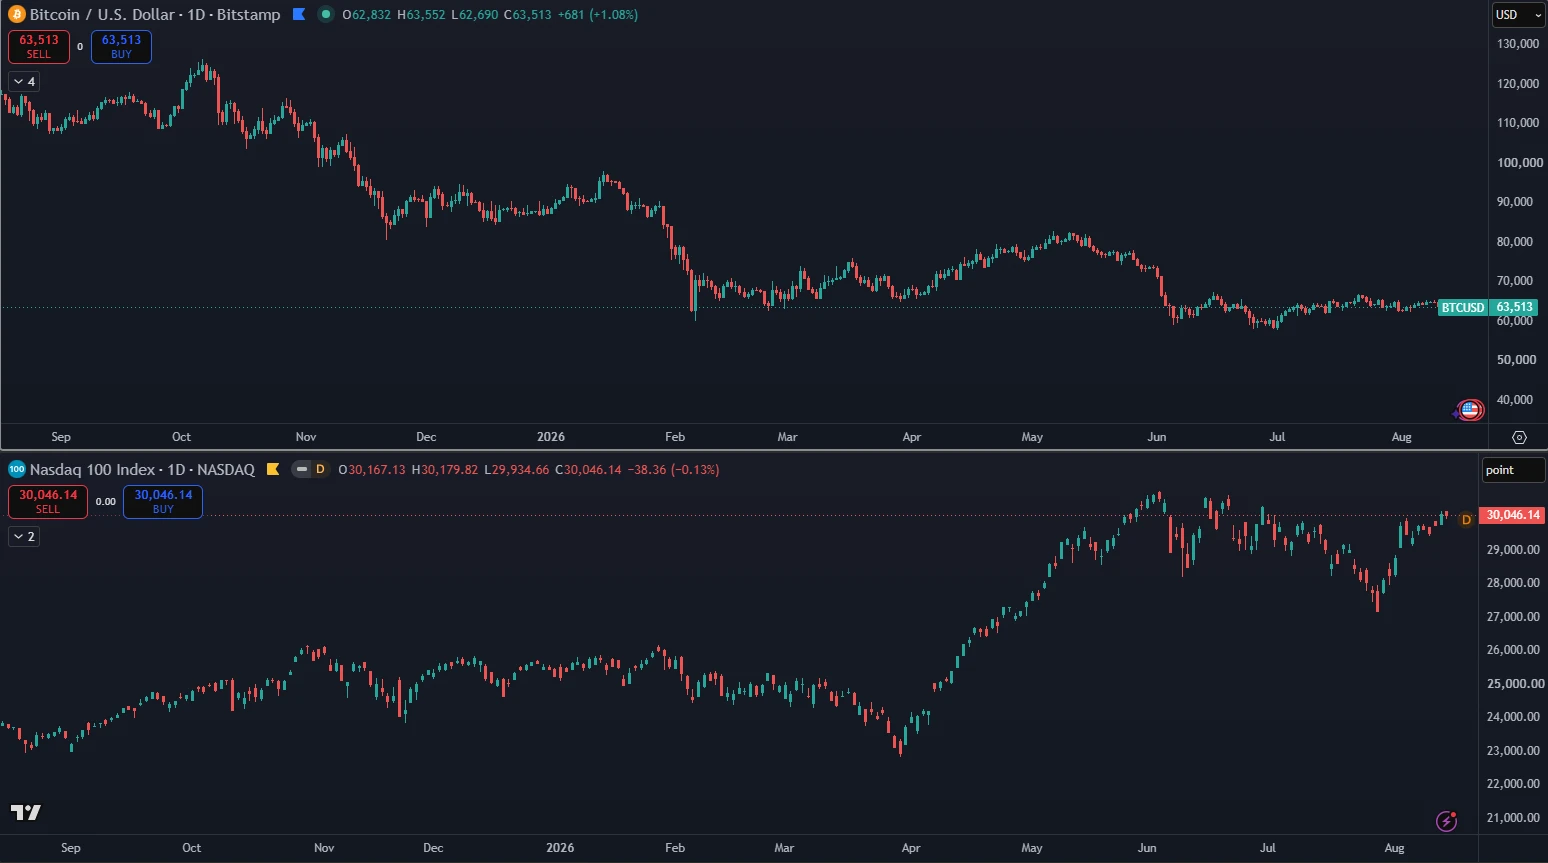The height and width of the screenshot is (863, 1548).
Task: Click the 130,000 price level on Bitcoin scale
Action: (1518, 44)
